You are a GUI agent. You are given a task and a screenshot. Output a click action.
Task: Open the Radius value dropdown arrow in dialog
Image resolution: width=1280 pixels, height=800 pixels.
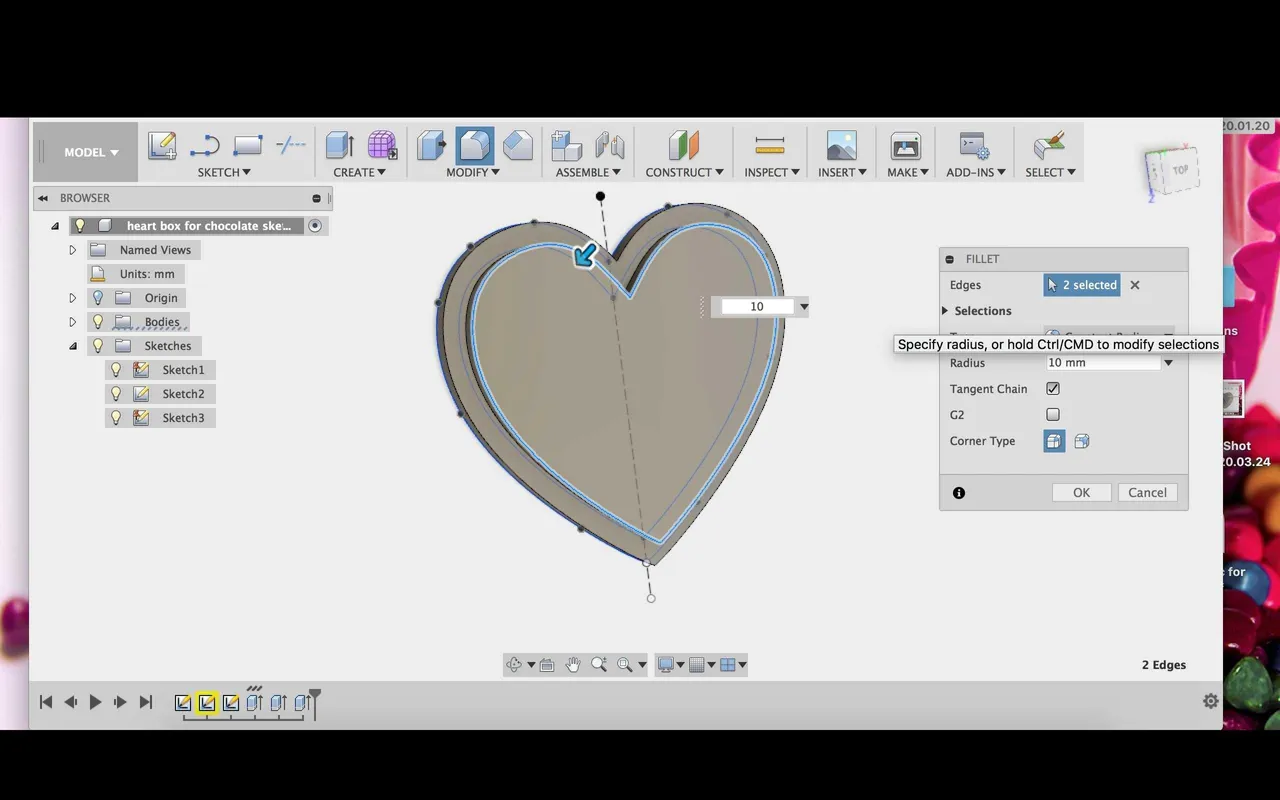(x=1168, y=363)
